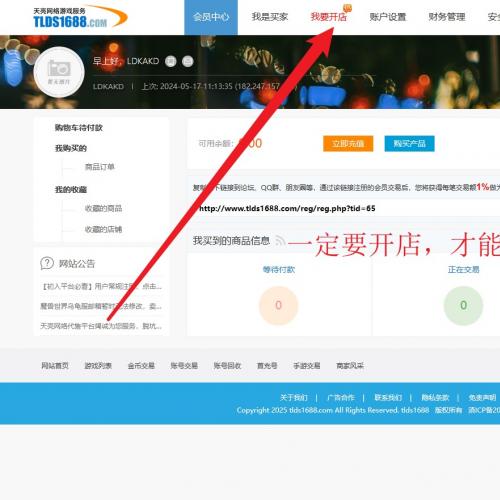Select 收藏的商品 in the sidebar
Screen dimensions: 500x500
tap(103, 209)
